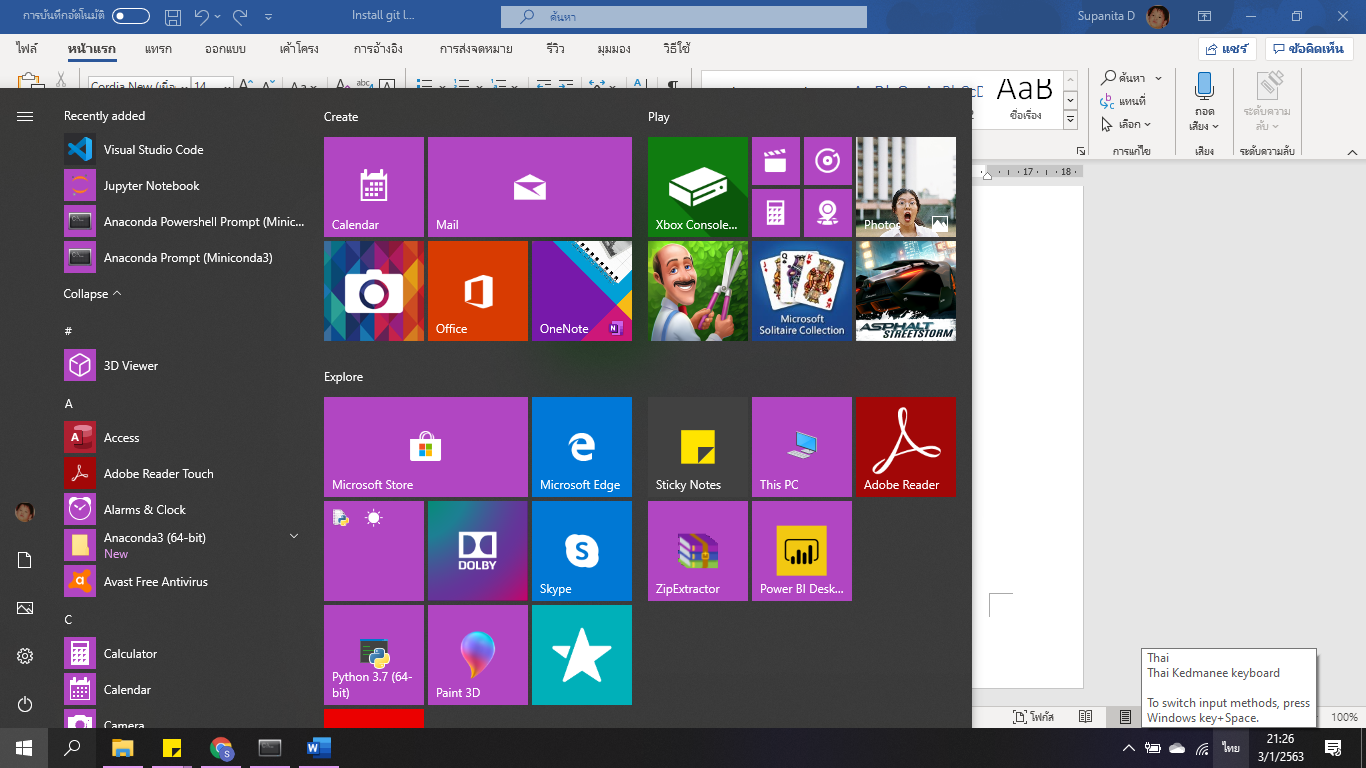
Task: Launch Avast Free Antivirus
Action: [185, 582]
